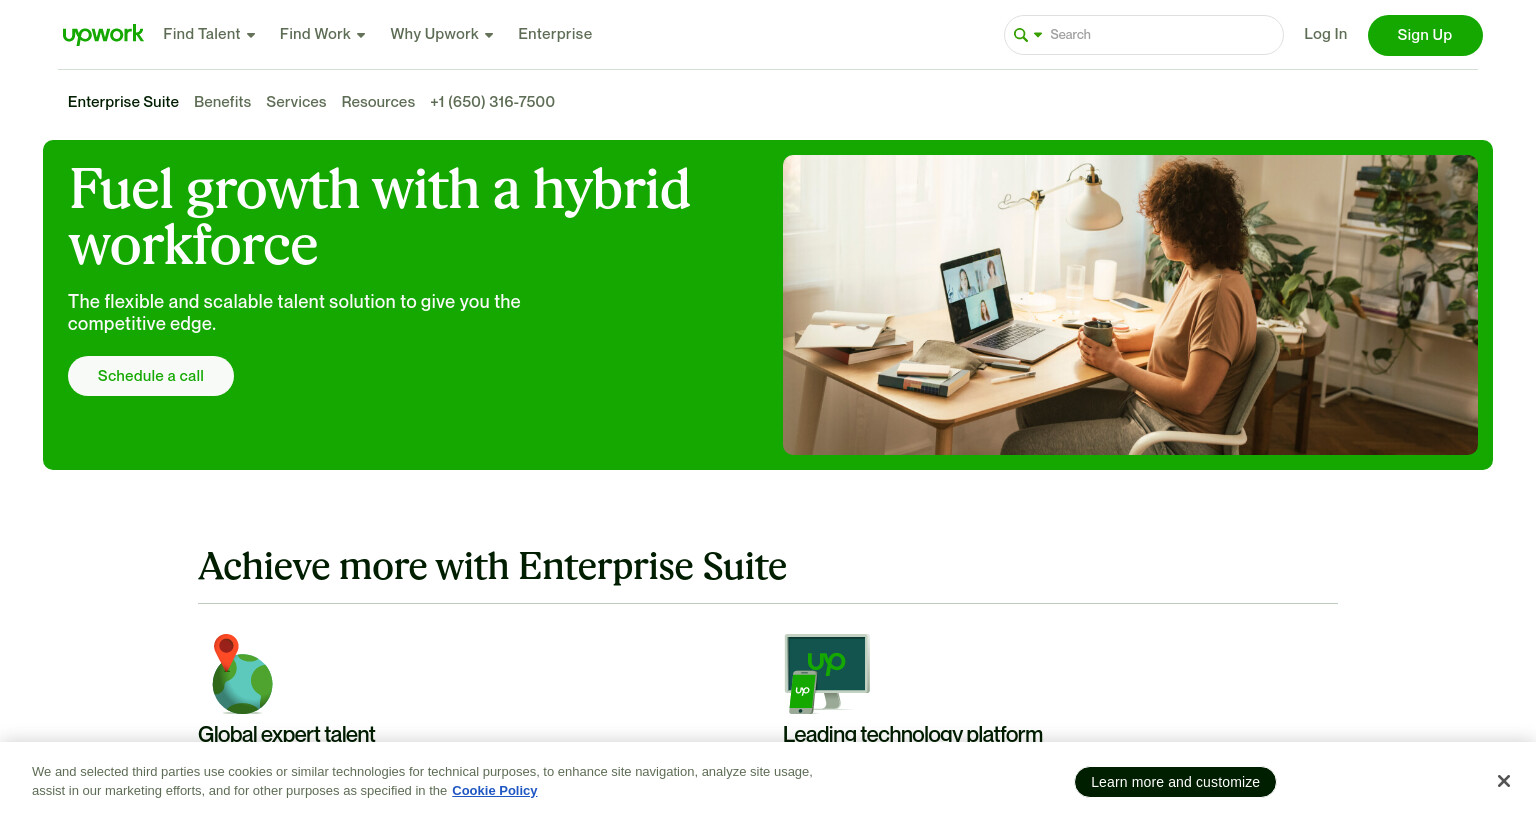Image resolution: width=1536 pixels, height=824 pixels.
Task: Expand the Find Talent menu
Action: click(x=209, y=34)
